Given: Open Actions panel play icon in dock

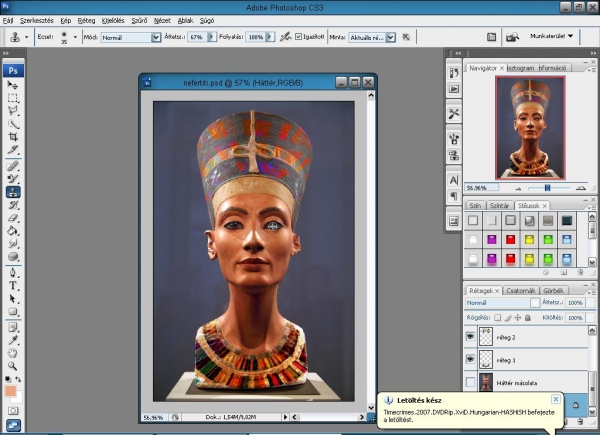Looking at the screenshot, I should click(454, 89).
